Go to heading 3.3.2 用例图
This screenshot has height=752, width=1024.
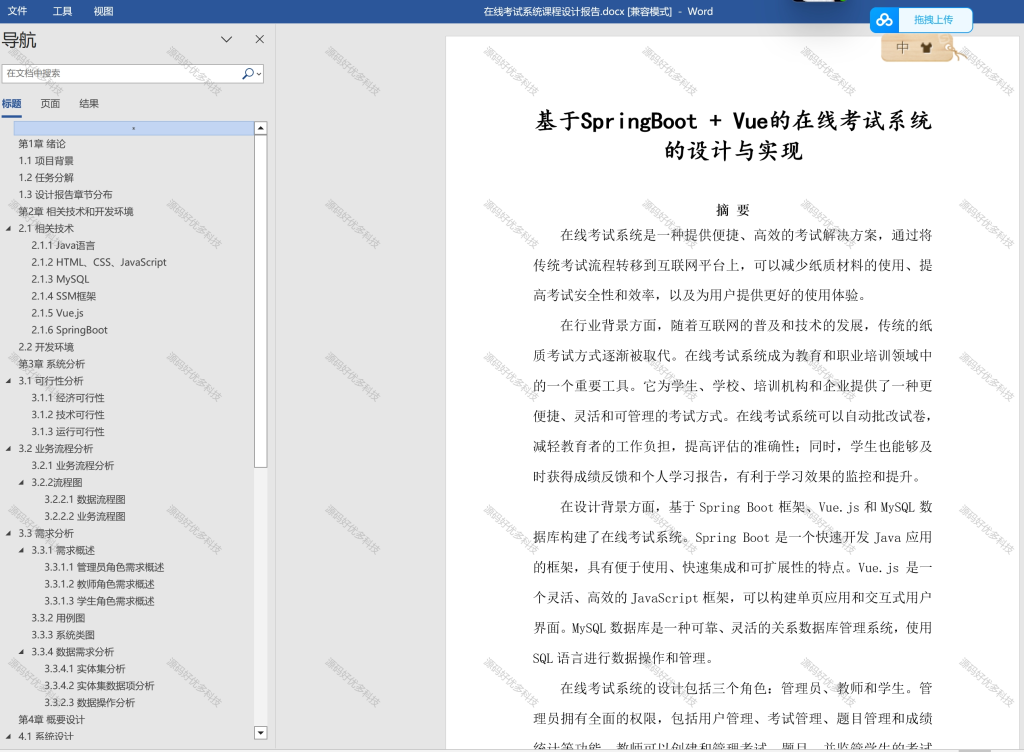pyautogui.click(x=58, y=619)
